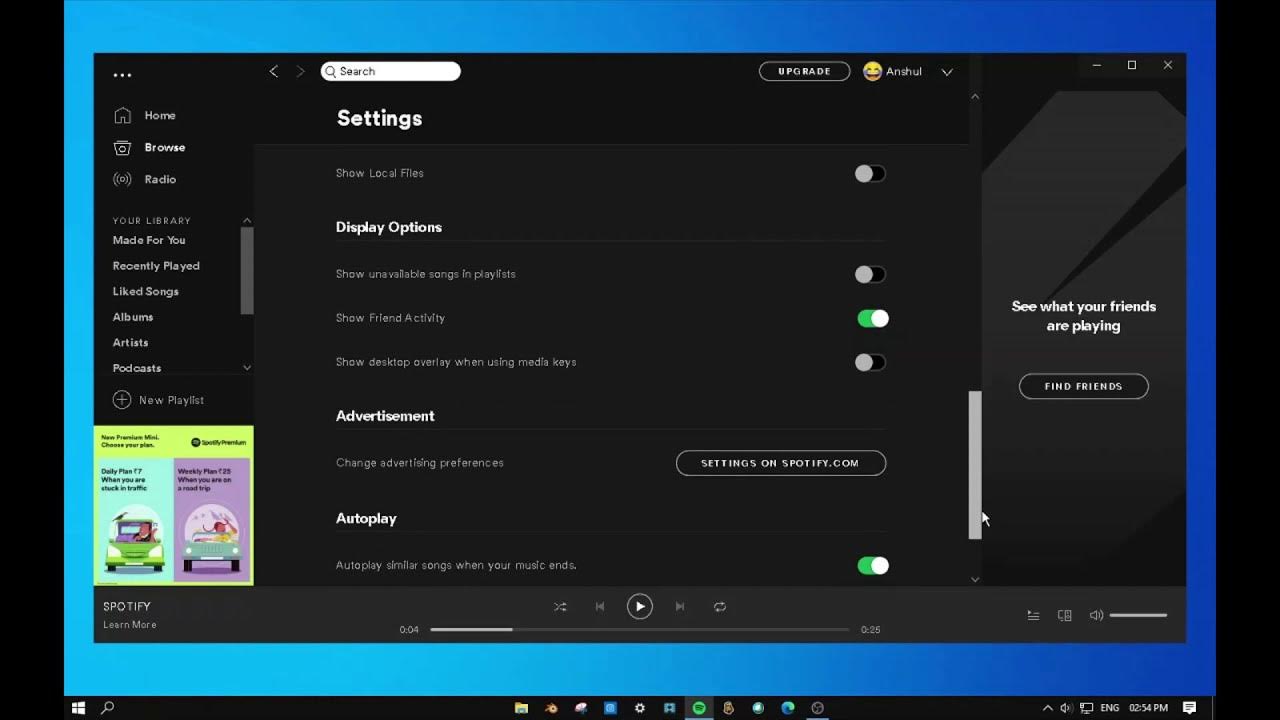Viewport: 1280px width, 720px height.
Task: Click the Change advertising preferences text
Action: pyautogui.click(x=420, y=463)
